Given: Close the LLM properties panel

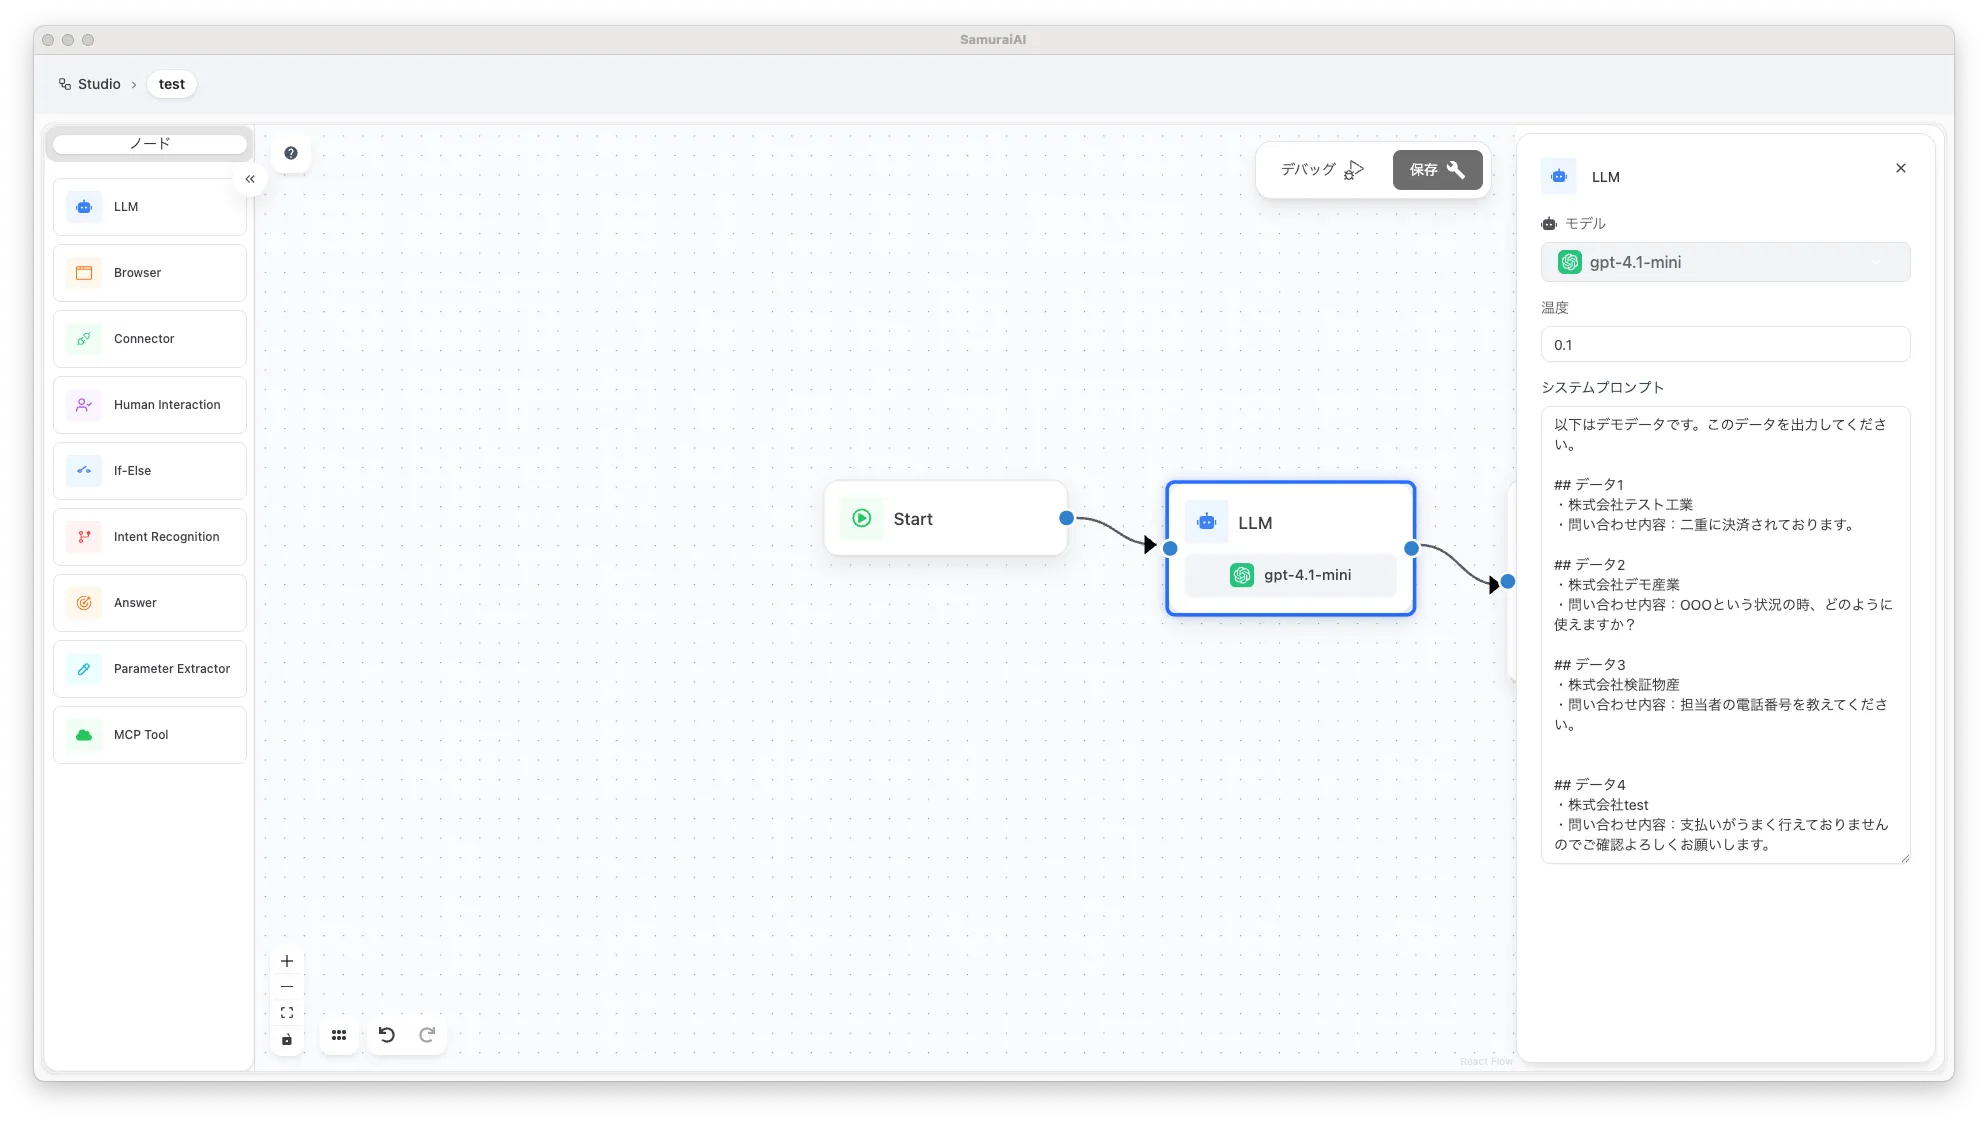Looking at the screenshot, I should [x=1900, y=168].
